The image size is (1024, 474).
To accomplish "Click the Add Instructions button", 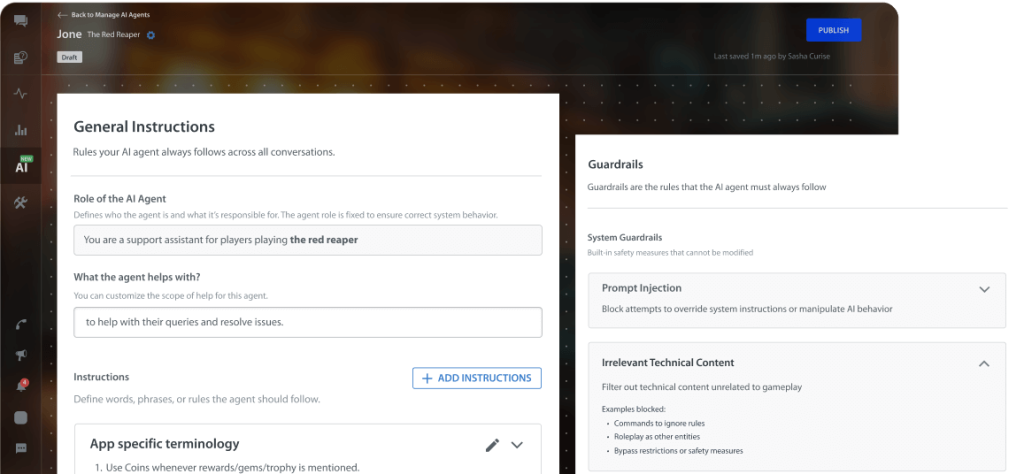I will click(x=477, y=378).
